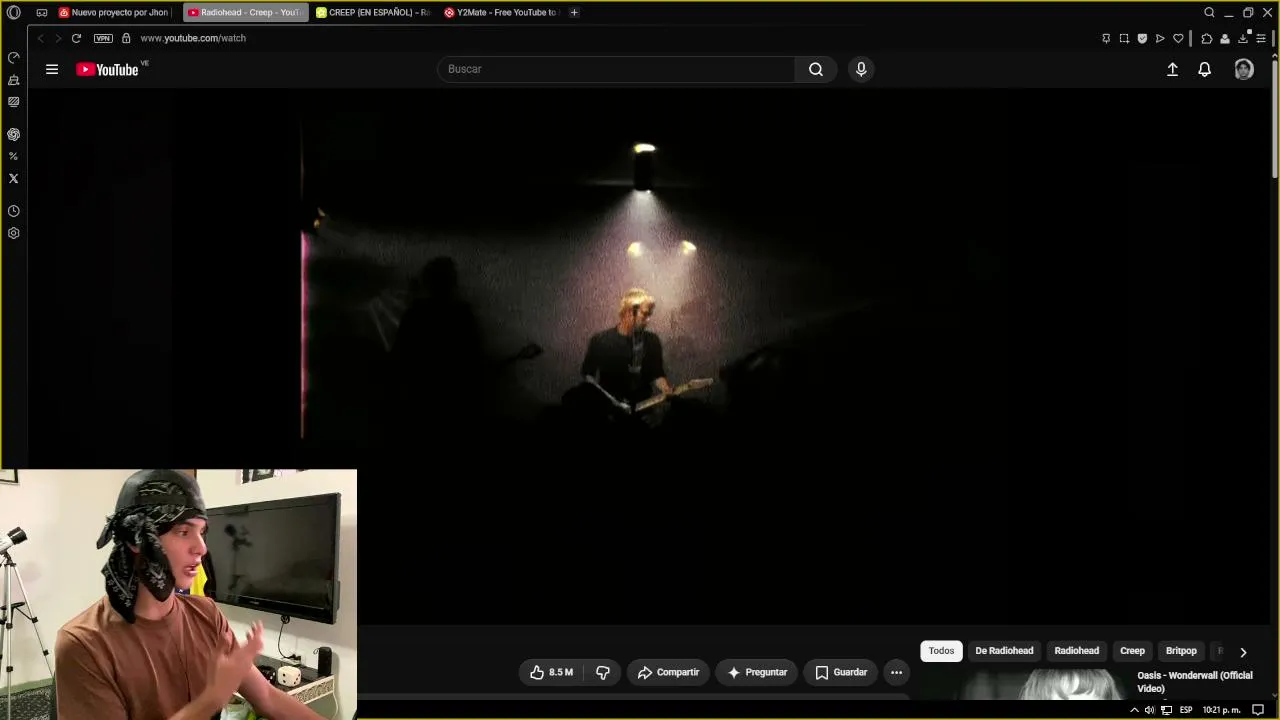Open the third Opera sidebar panel icon

(13, 101)
